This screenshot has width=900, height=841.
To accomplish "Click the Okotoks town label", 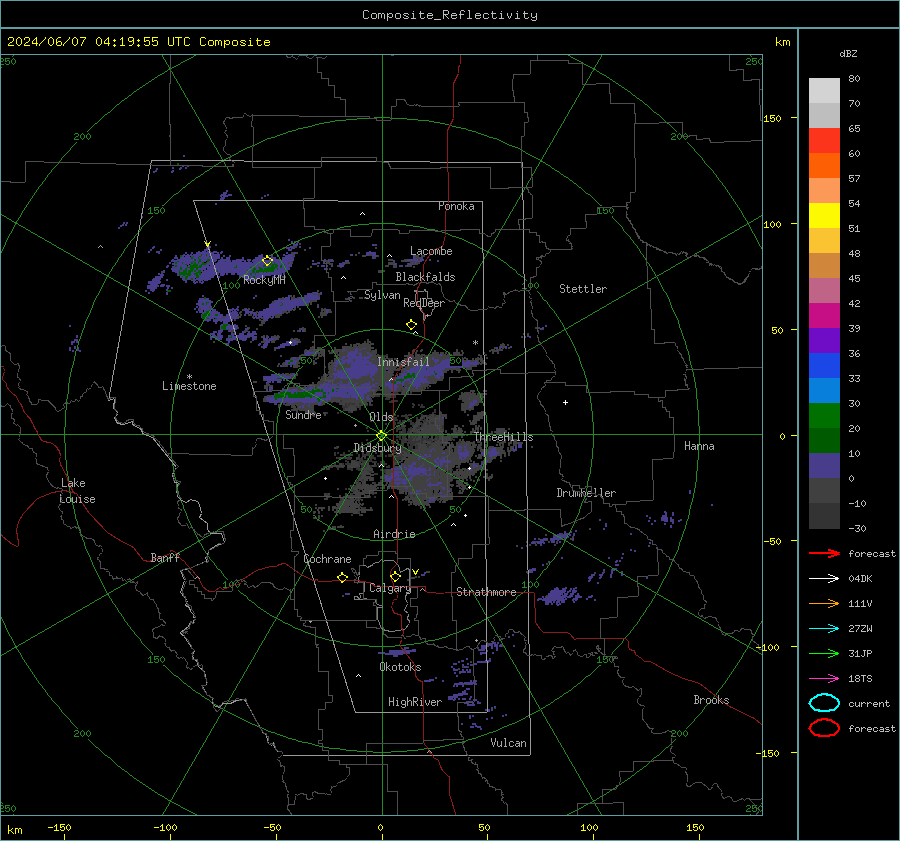I will click(400, 667).
